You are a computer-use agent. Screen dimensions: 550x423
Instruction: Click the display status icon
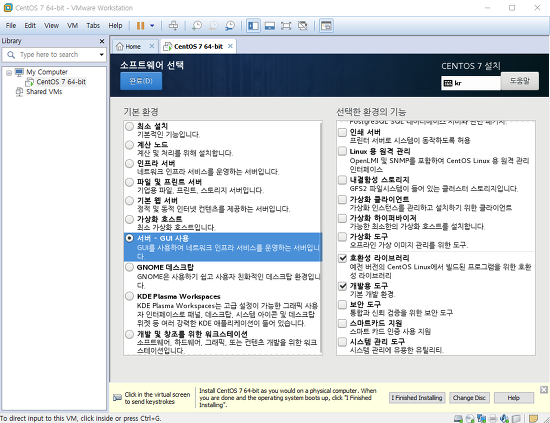point(516,418)
